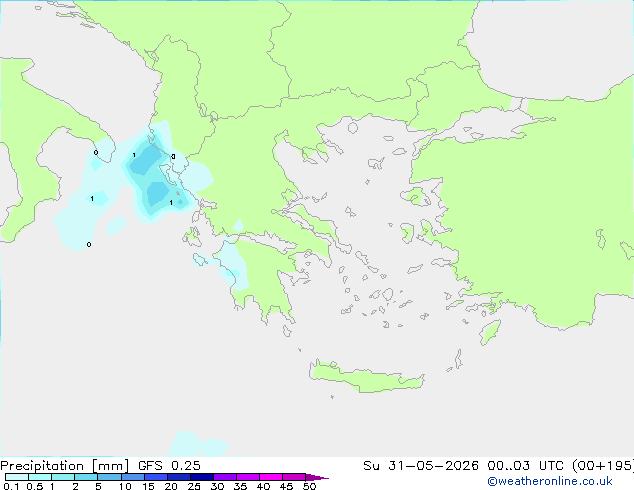Pick the 45–50 mm legend color box

point(294,477)
